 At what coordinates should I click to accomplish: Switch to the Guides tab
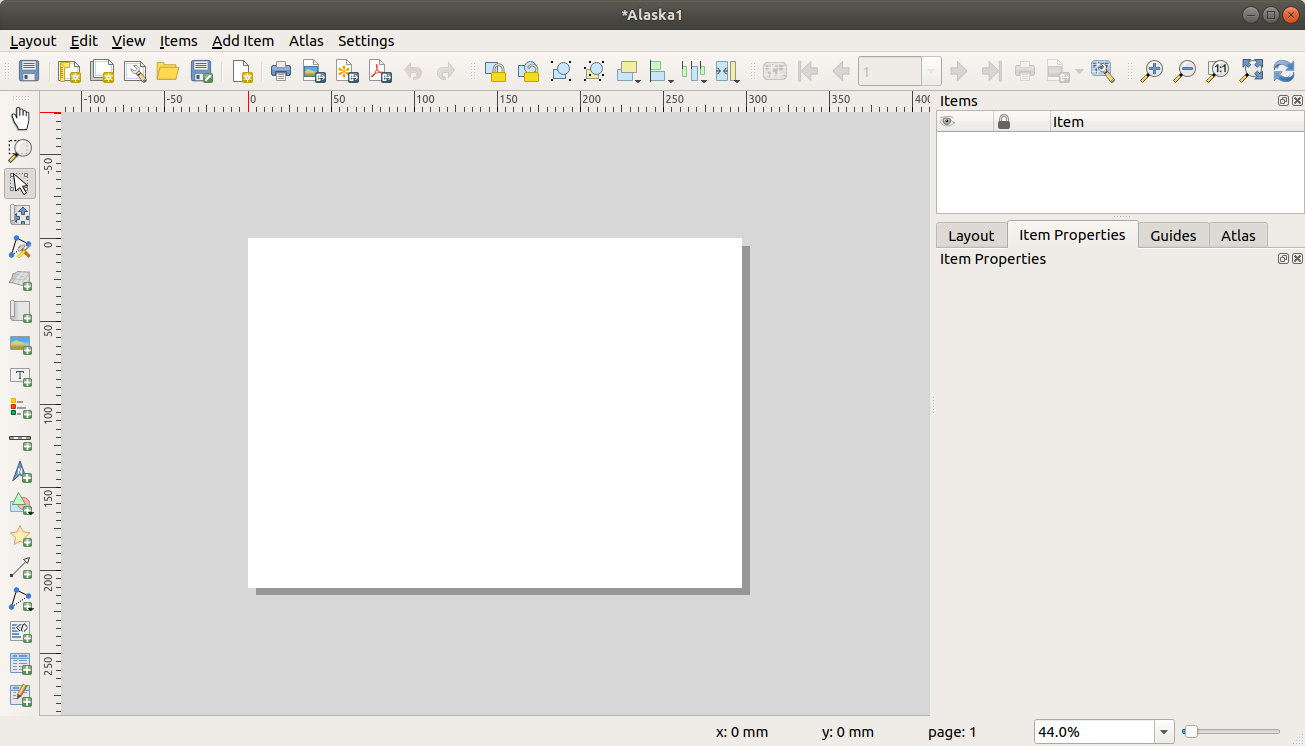click(x=1173, y=235)
